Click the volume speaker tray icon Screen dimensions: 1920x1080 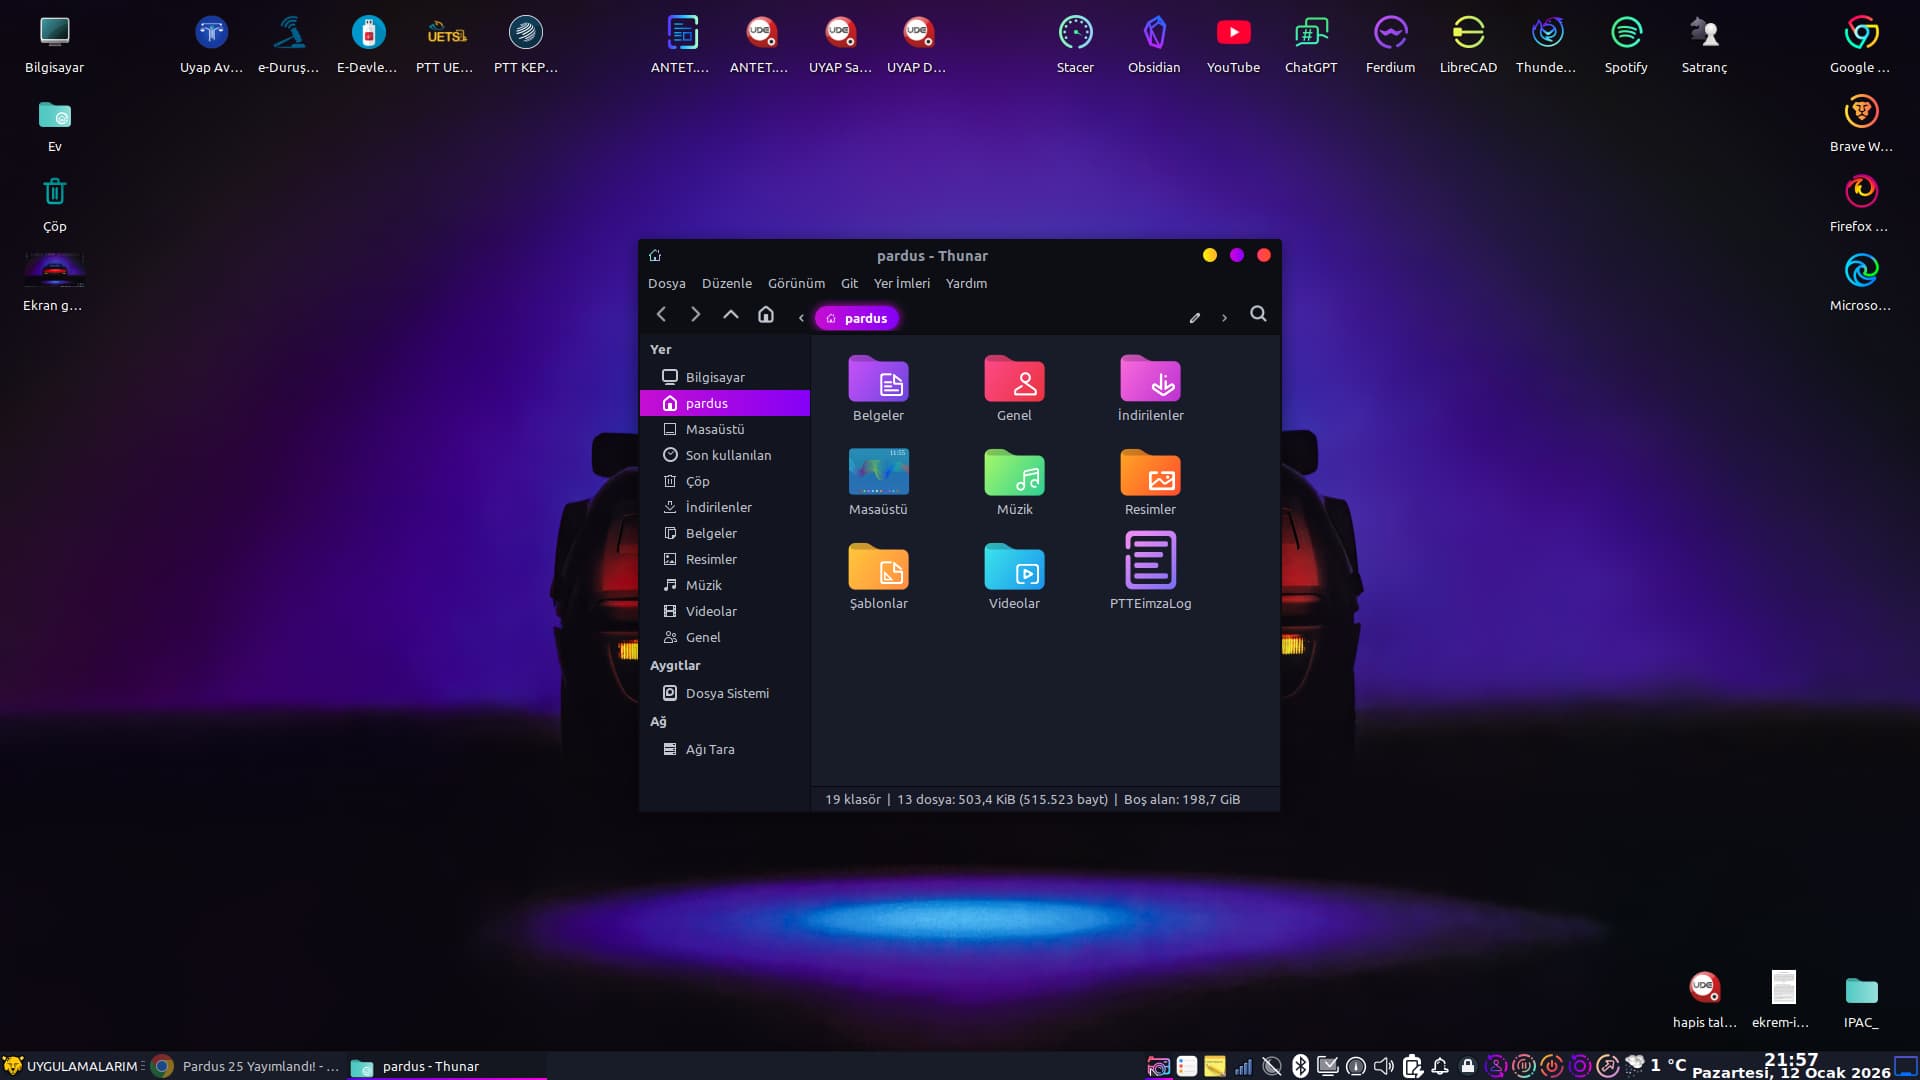(1384, 1066)
